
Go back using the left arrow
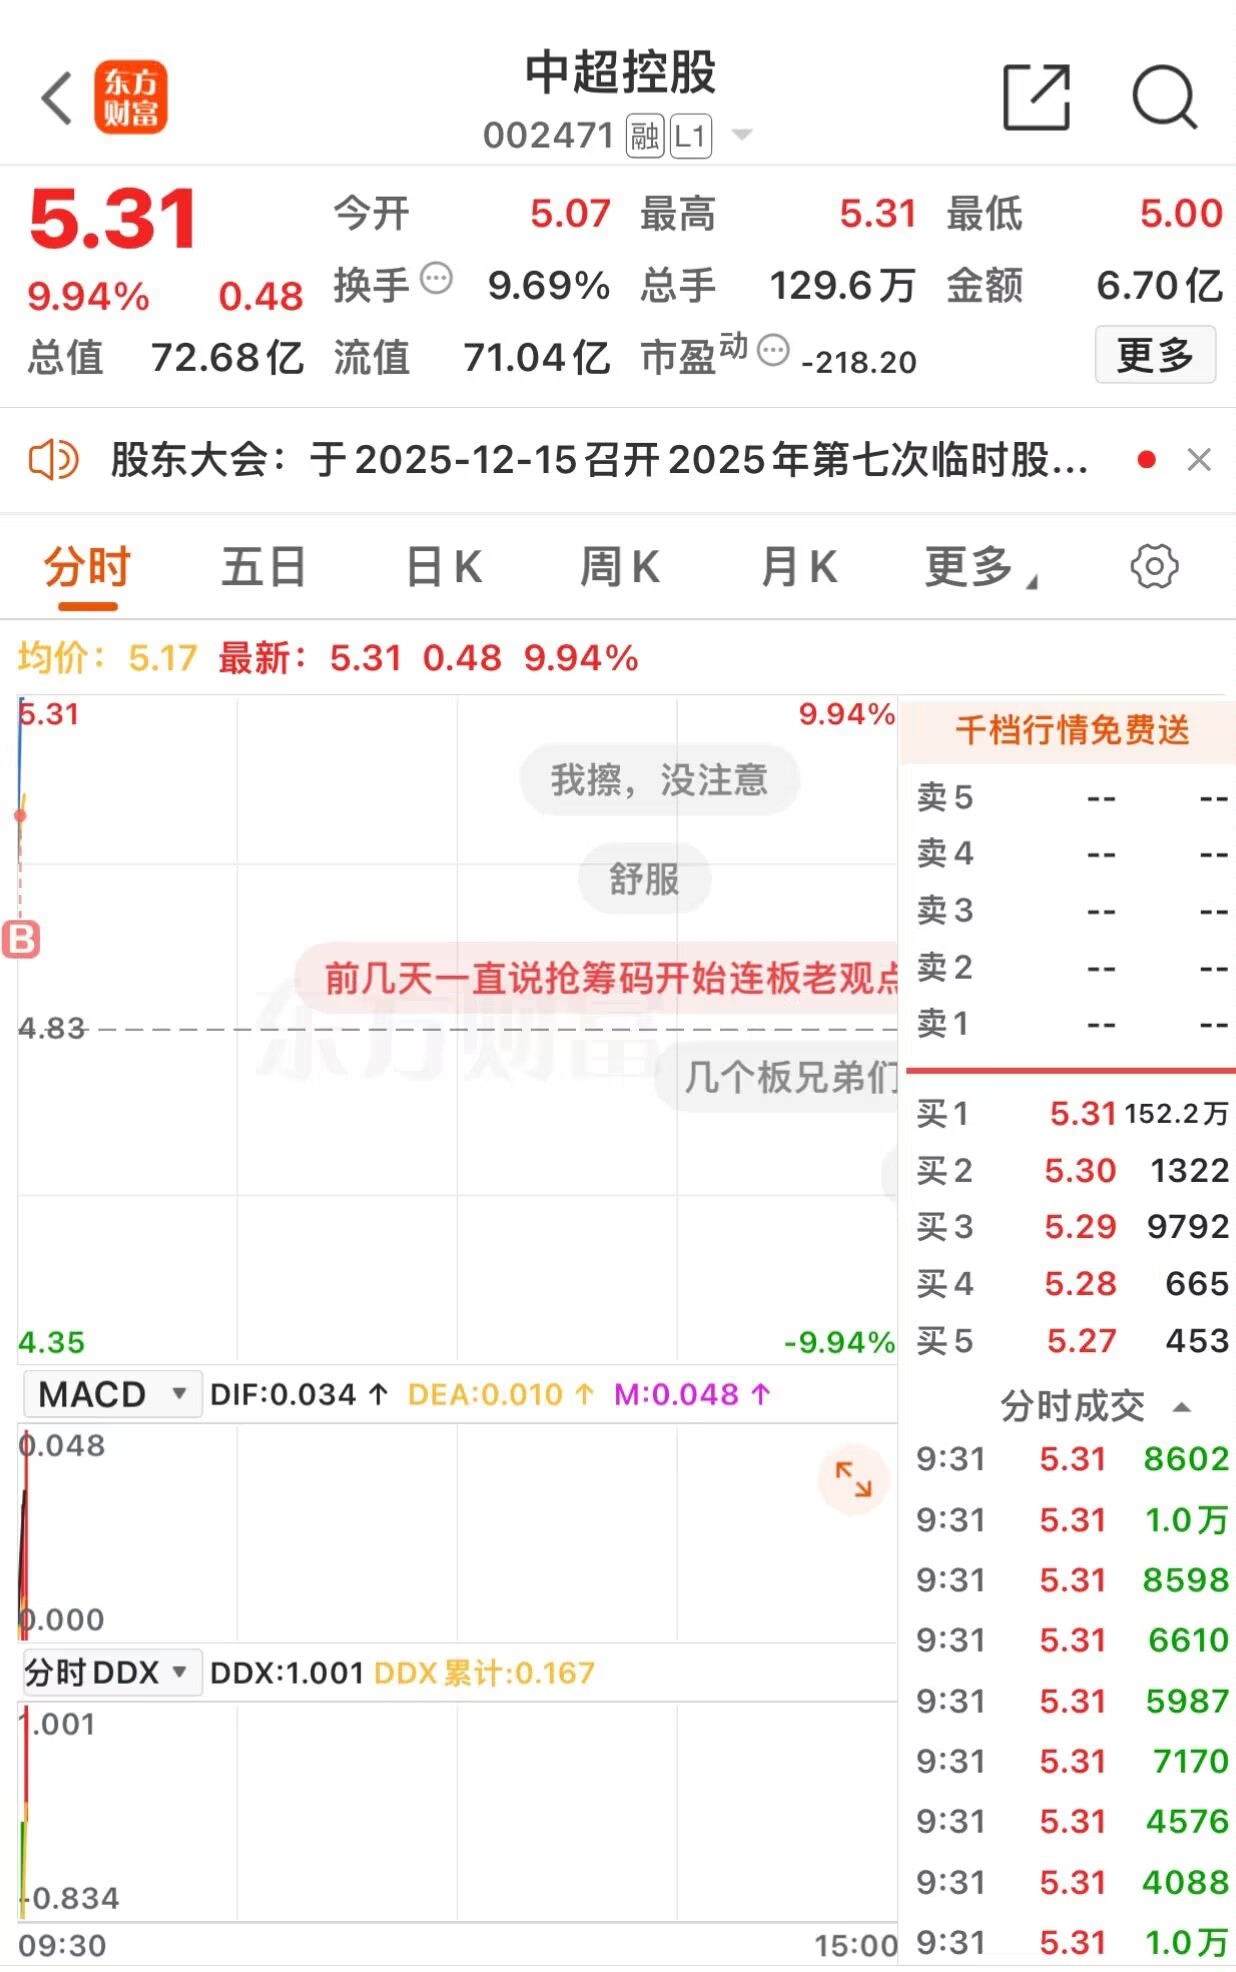tap(57, 98)
